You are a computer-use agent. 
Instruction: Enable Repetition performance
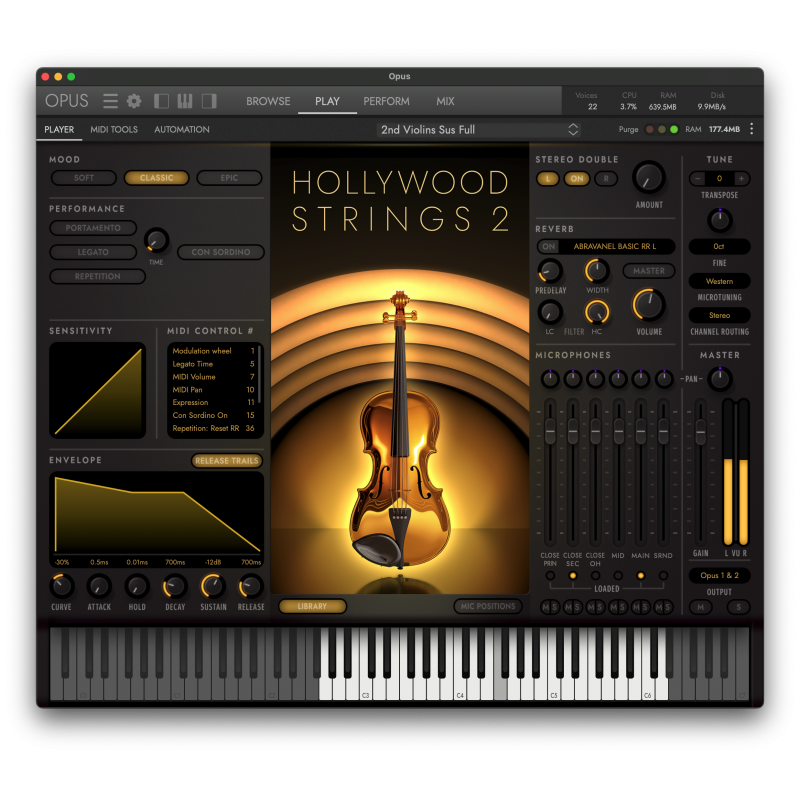(x=97, y=276)
